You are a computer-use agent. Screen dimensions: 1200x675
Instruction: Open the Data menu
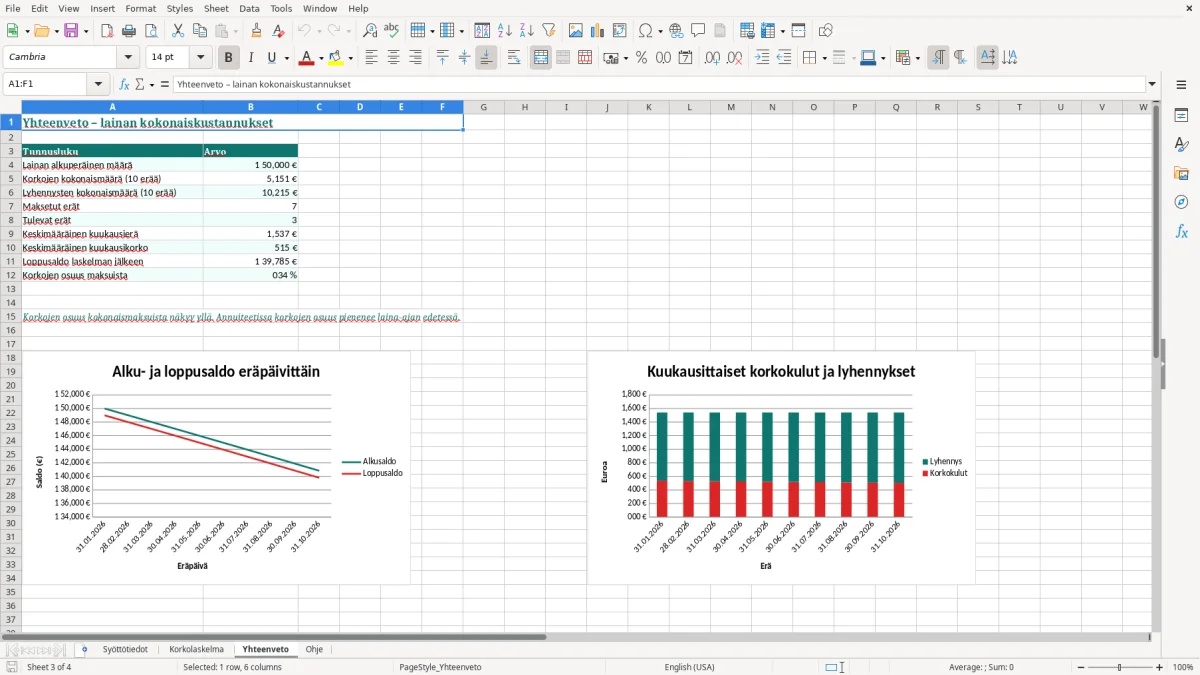[x=249, y=8]
